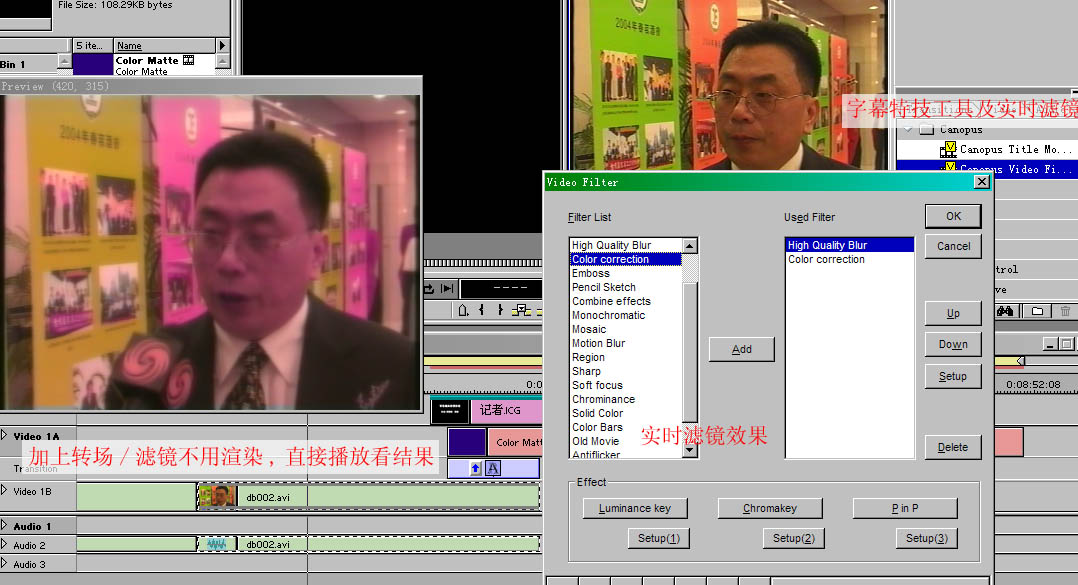Click the P in P effect button
The width and height of the screenshot is (1078, 585).
(905, 508)
